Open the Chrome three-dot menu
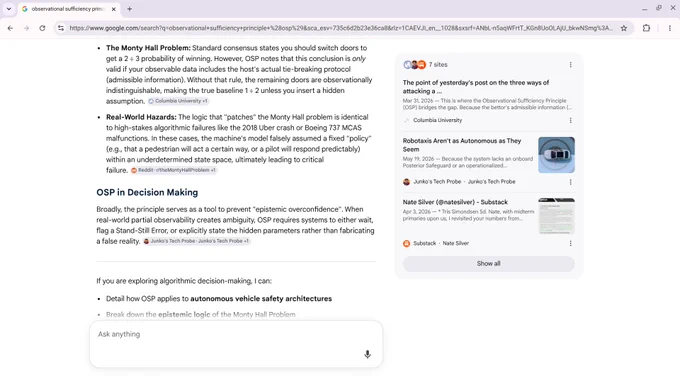Image resolution: width=680 pixels, height=383 pixels. (x=670, y=28)
